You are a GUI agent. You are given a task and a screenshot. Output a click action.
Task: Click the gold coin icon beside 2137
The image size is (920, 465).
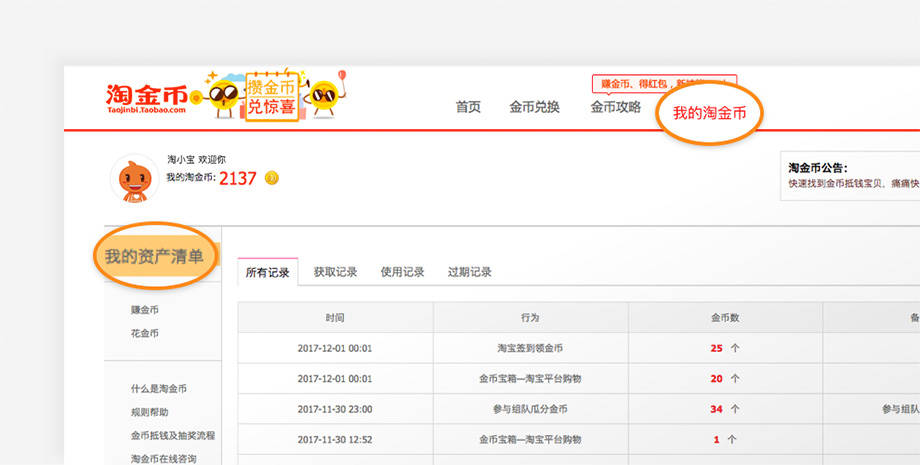click(x=272, y=178)
